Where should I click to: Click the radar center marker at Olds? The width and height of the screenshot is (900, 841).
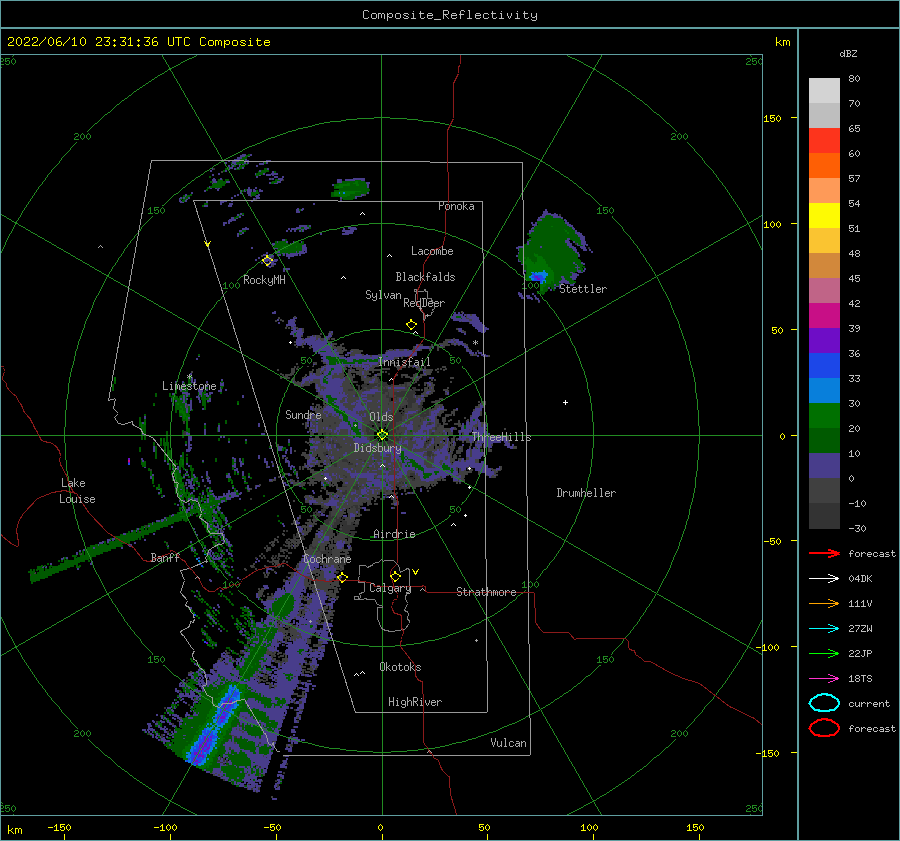[x=382, y=435]
